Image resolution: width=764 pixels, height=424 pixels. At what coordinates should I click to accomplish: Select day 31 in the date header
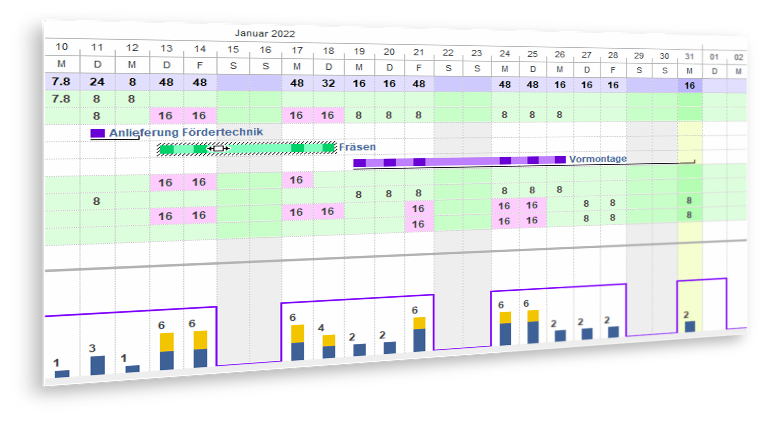(x=689, y=57)
